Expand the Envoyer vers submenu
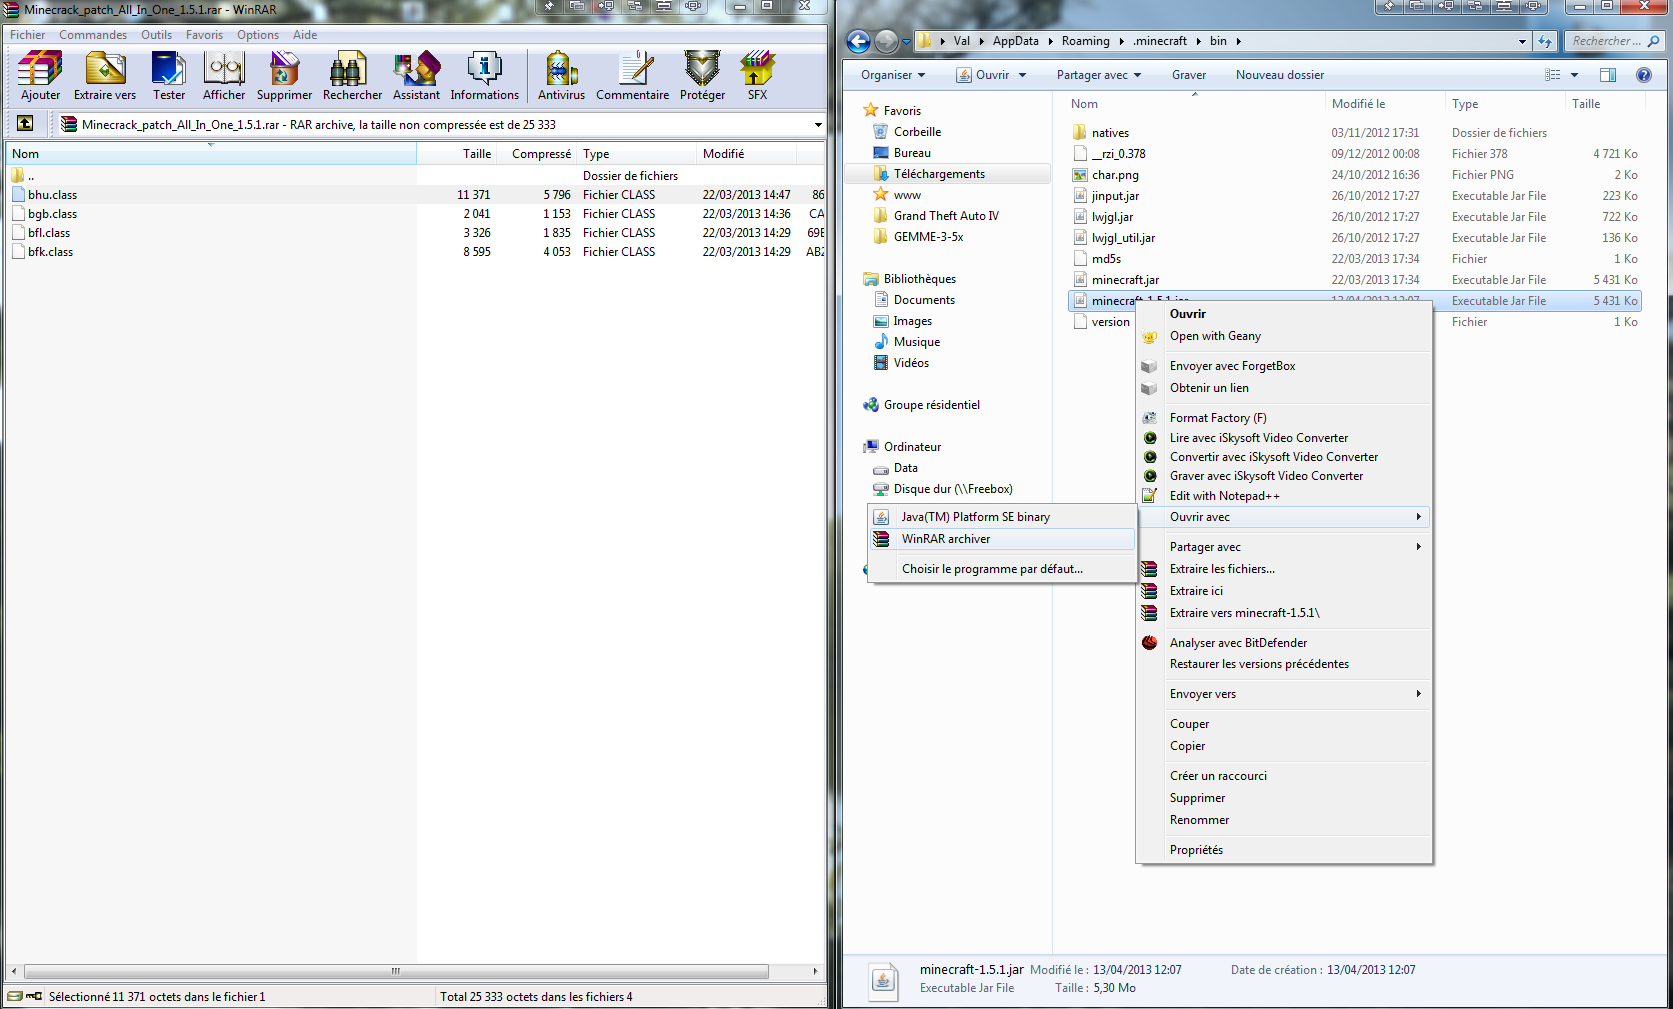The height and width of the screenshot is (1009, 1673). tap(1203, 694)
